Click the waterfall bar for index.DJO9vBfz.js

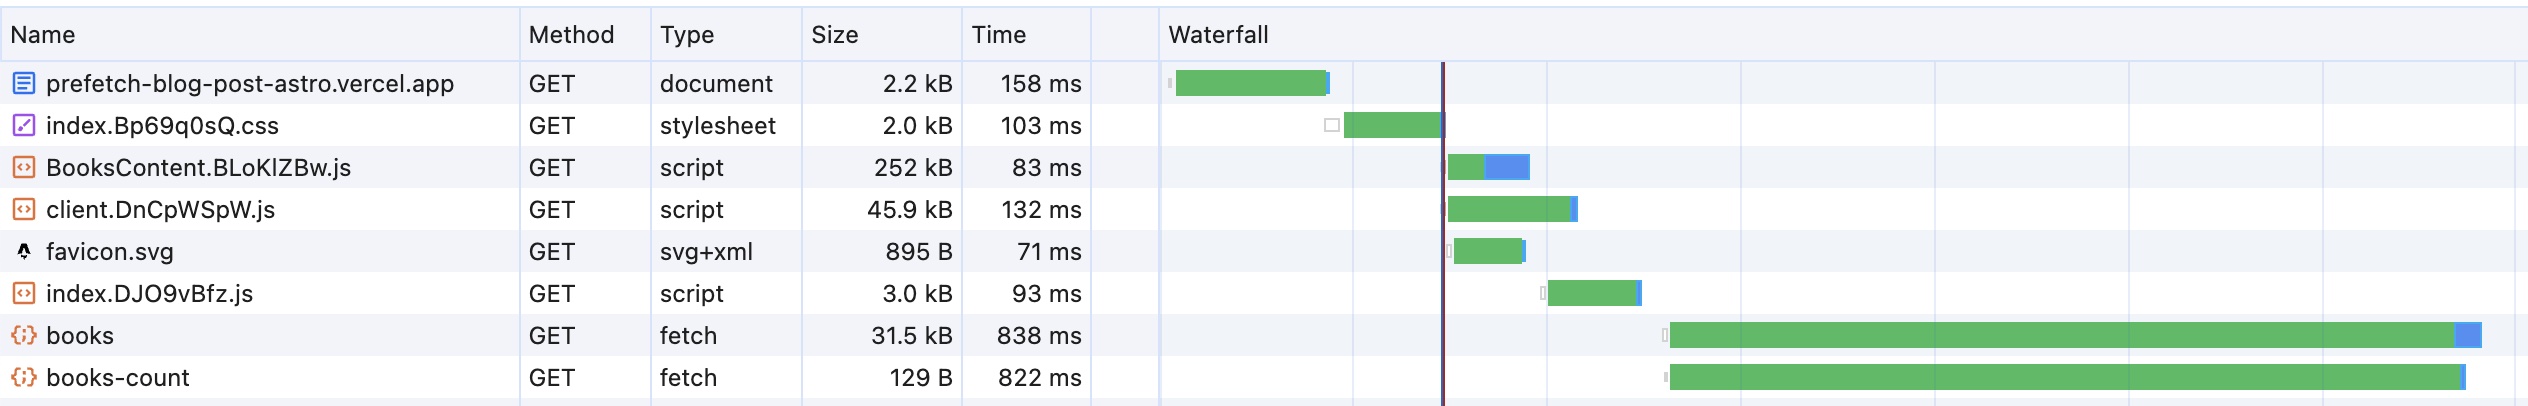(x=1592, y=293)
